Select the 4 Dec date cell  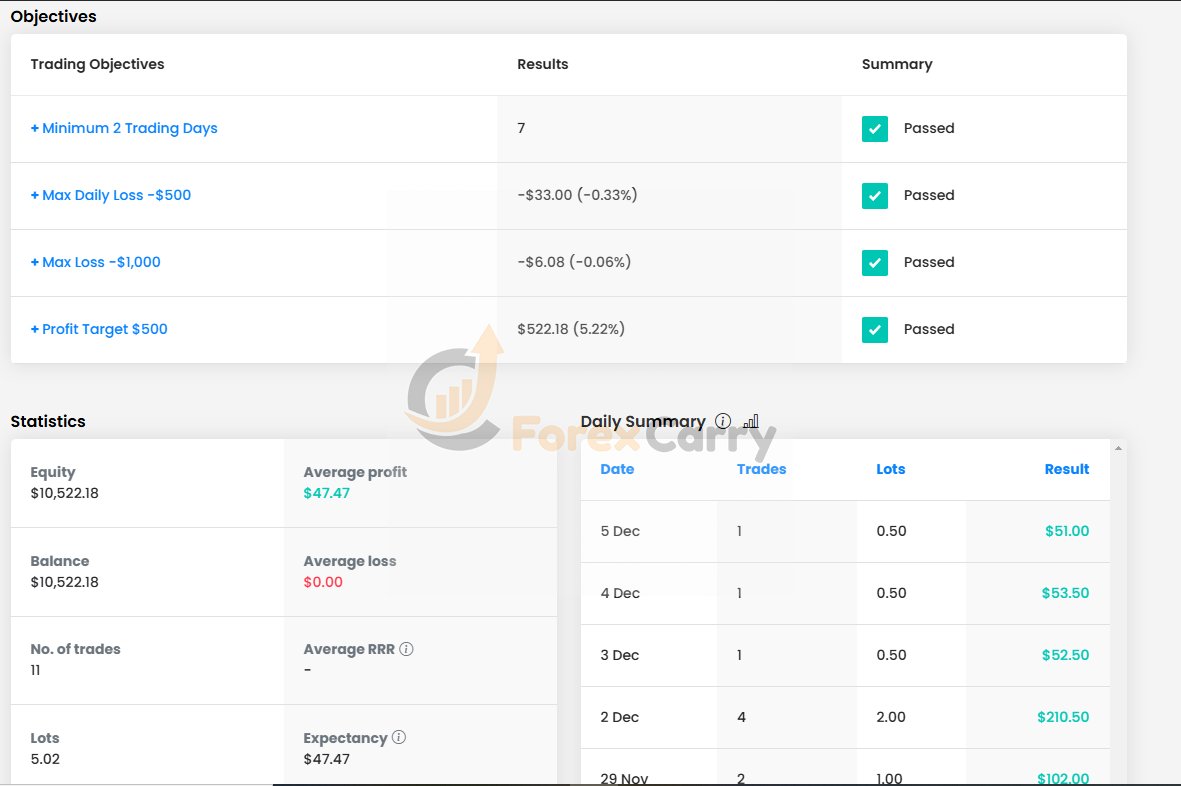tap(620, 593)
